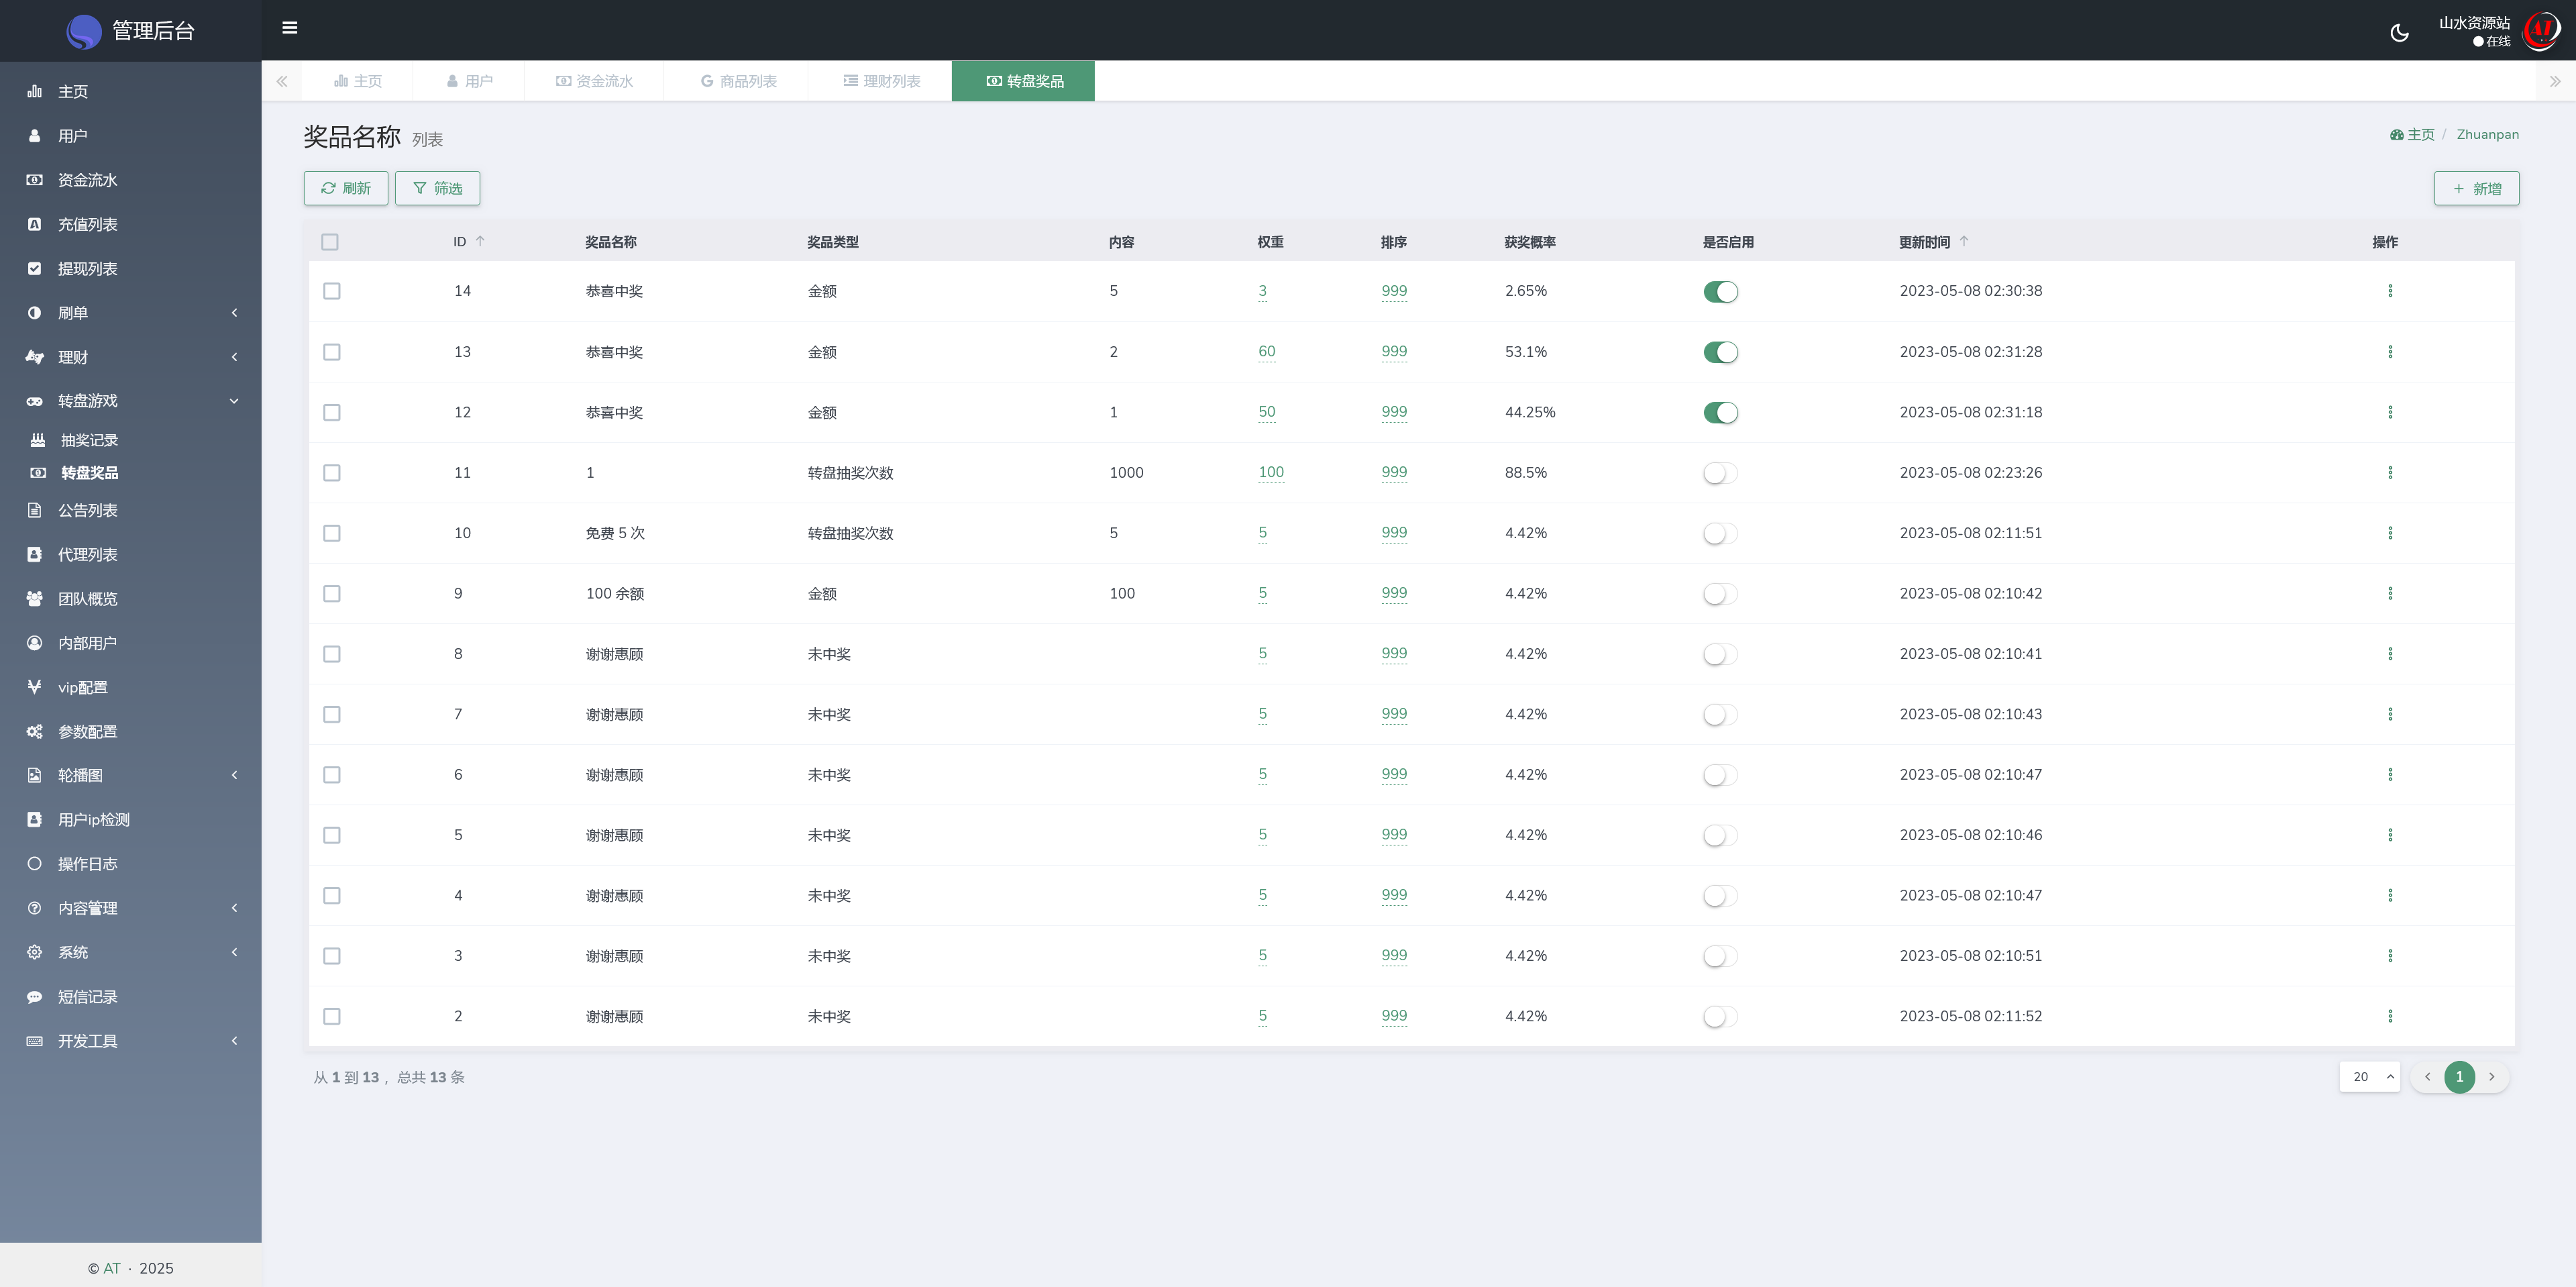Viewport: 2576px width, 1287px height.
Task: Open 短信记录 from sidebar
Action: (87, 997)
